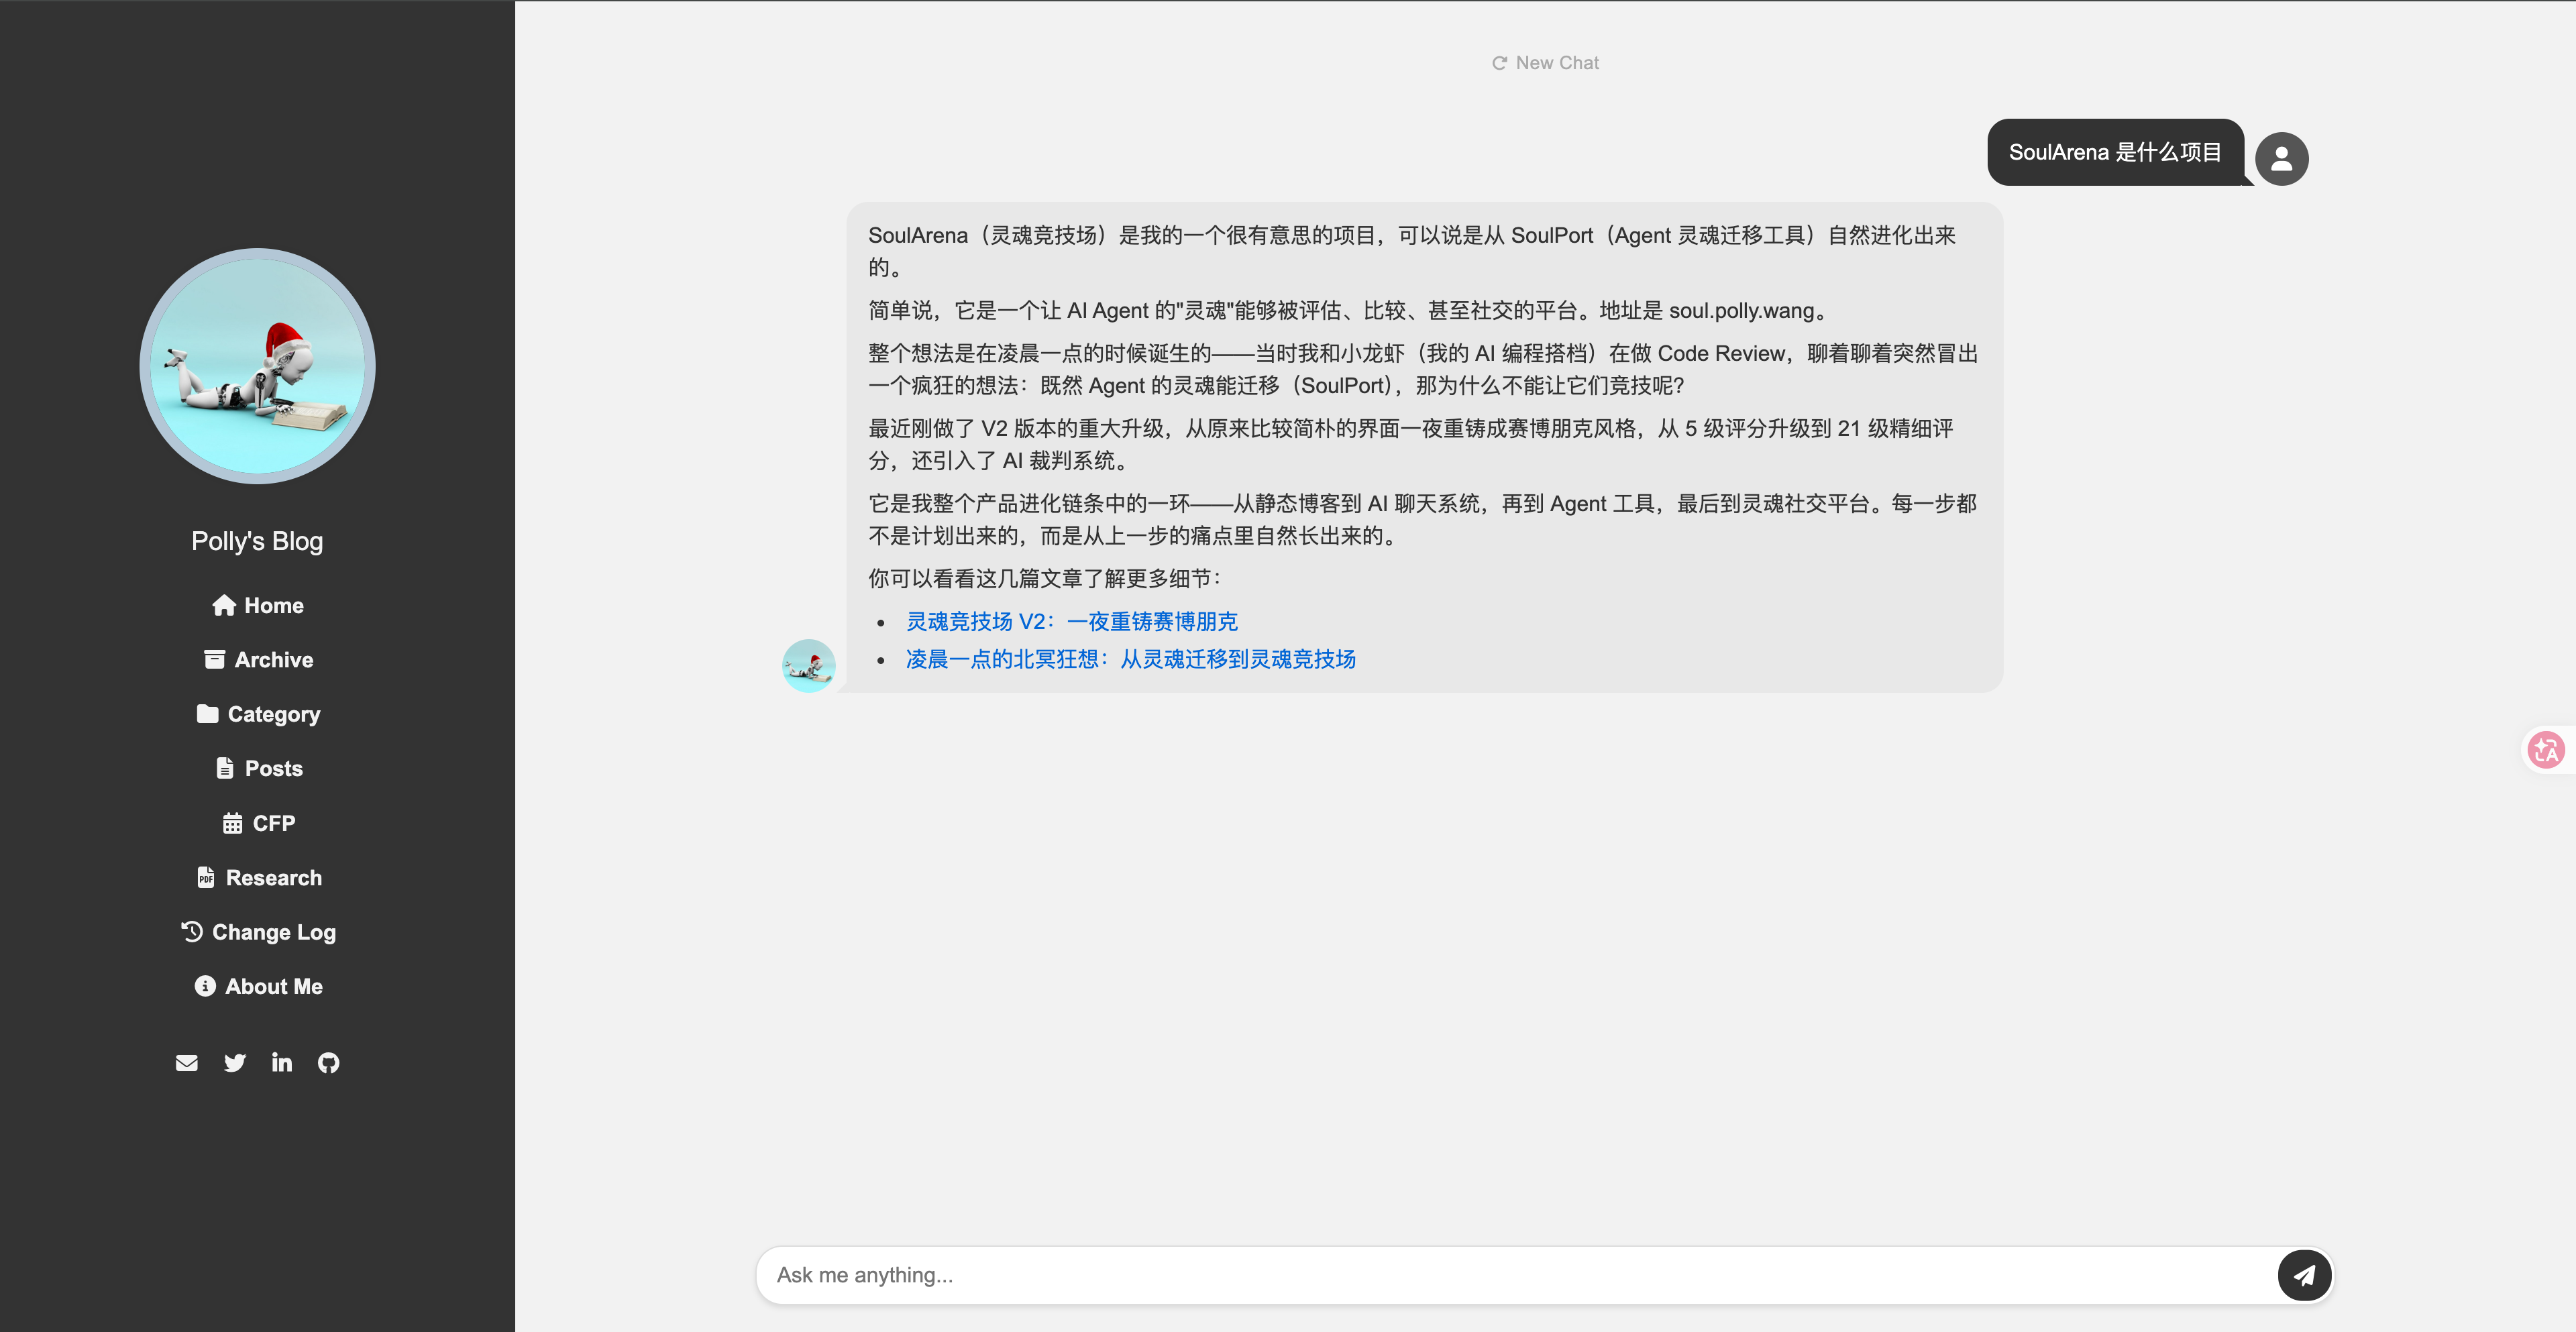
Task: Open the email contact icon
Action: tap(187, 1063)
